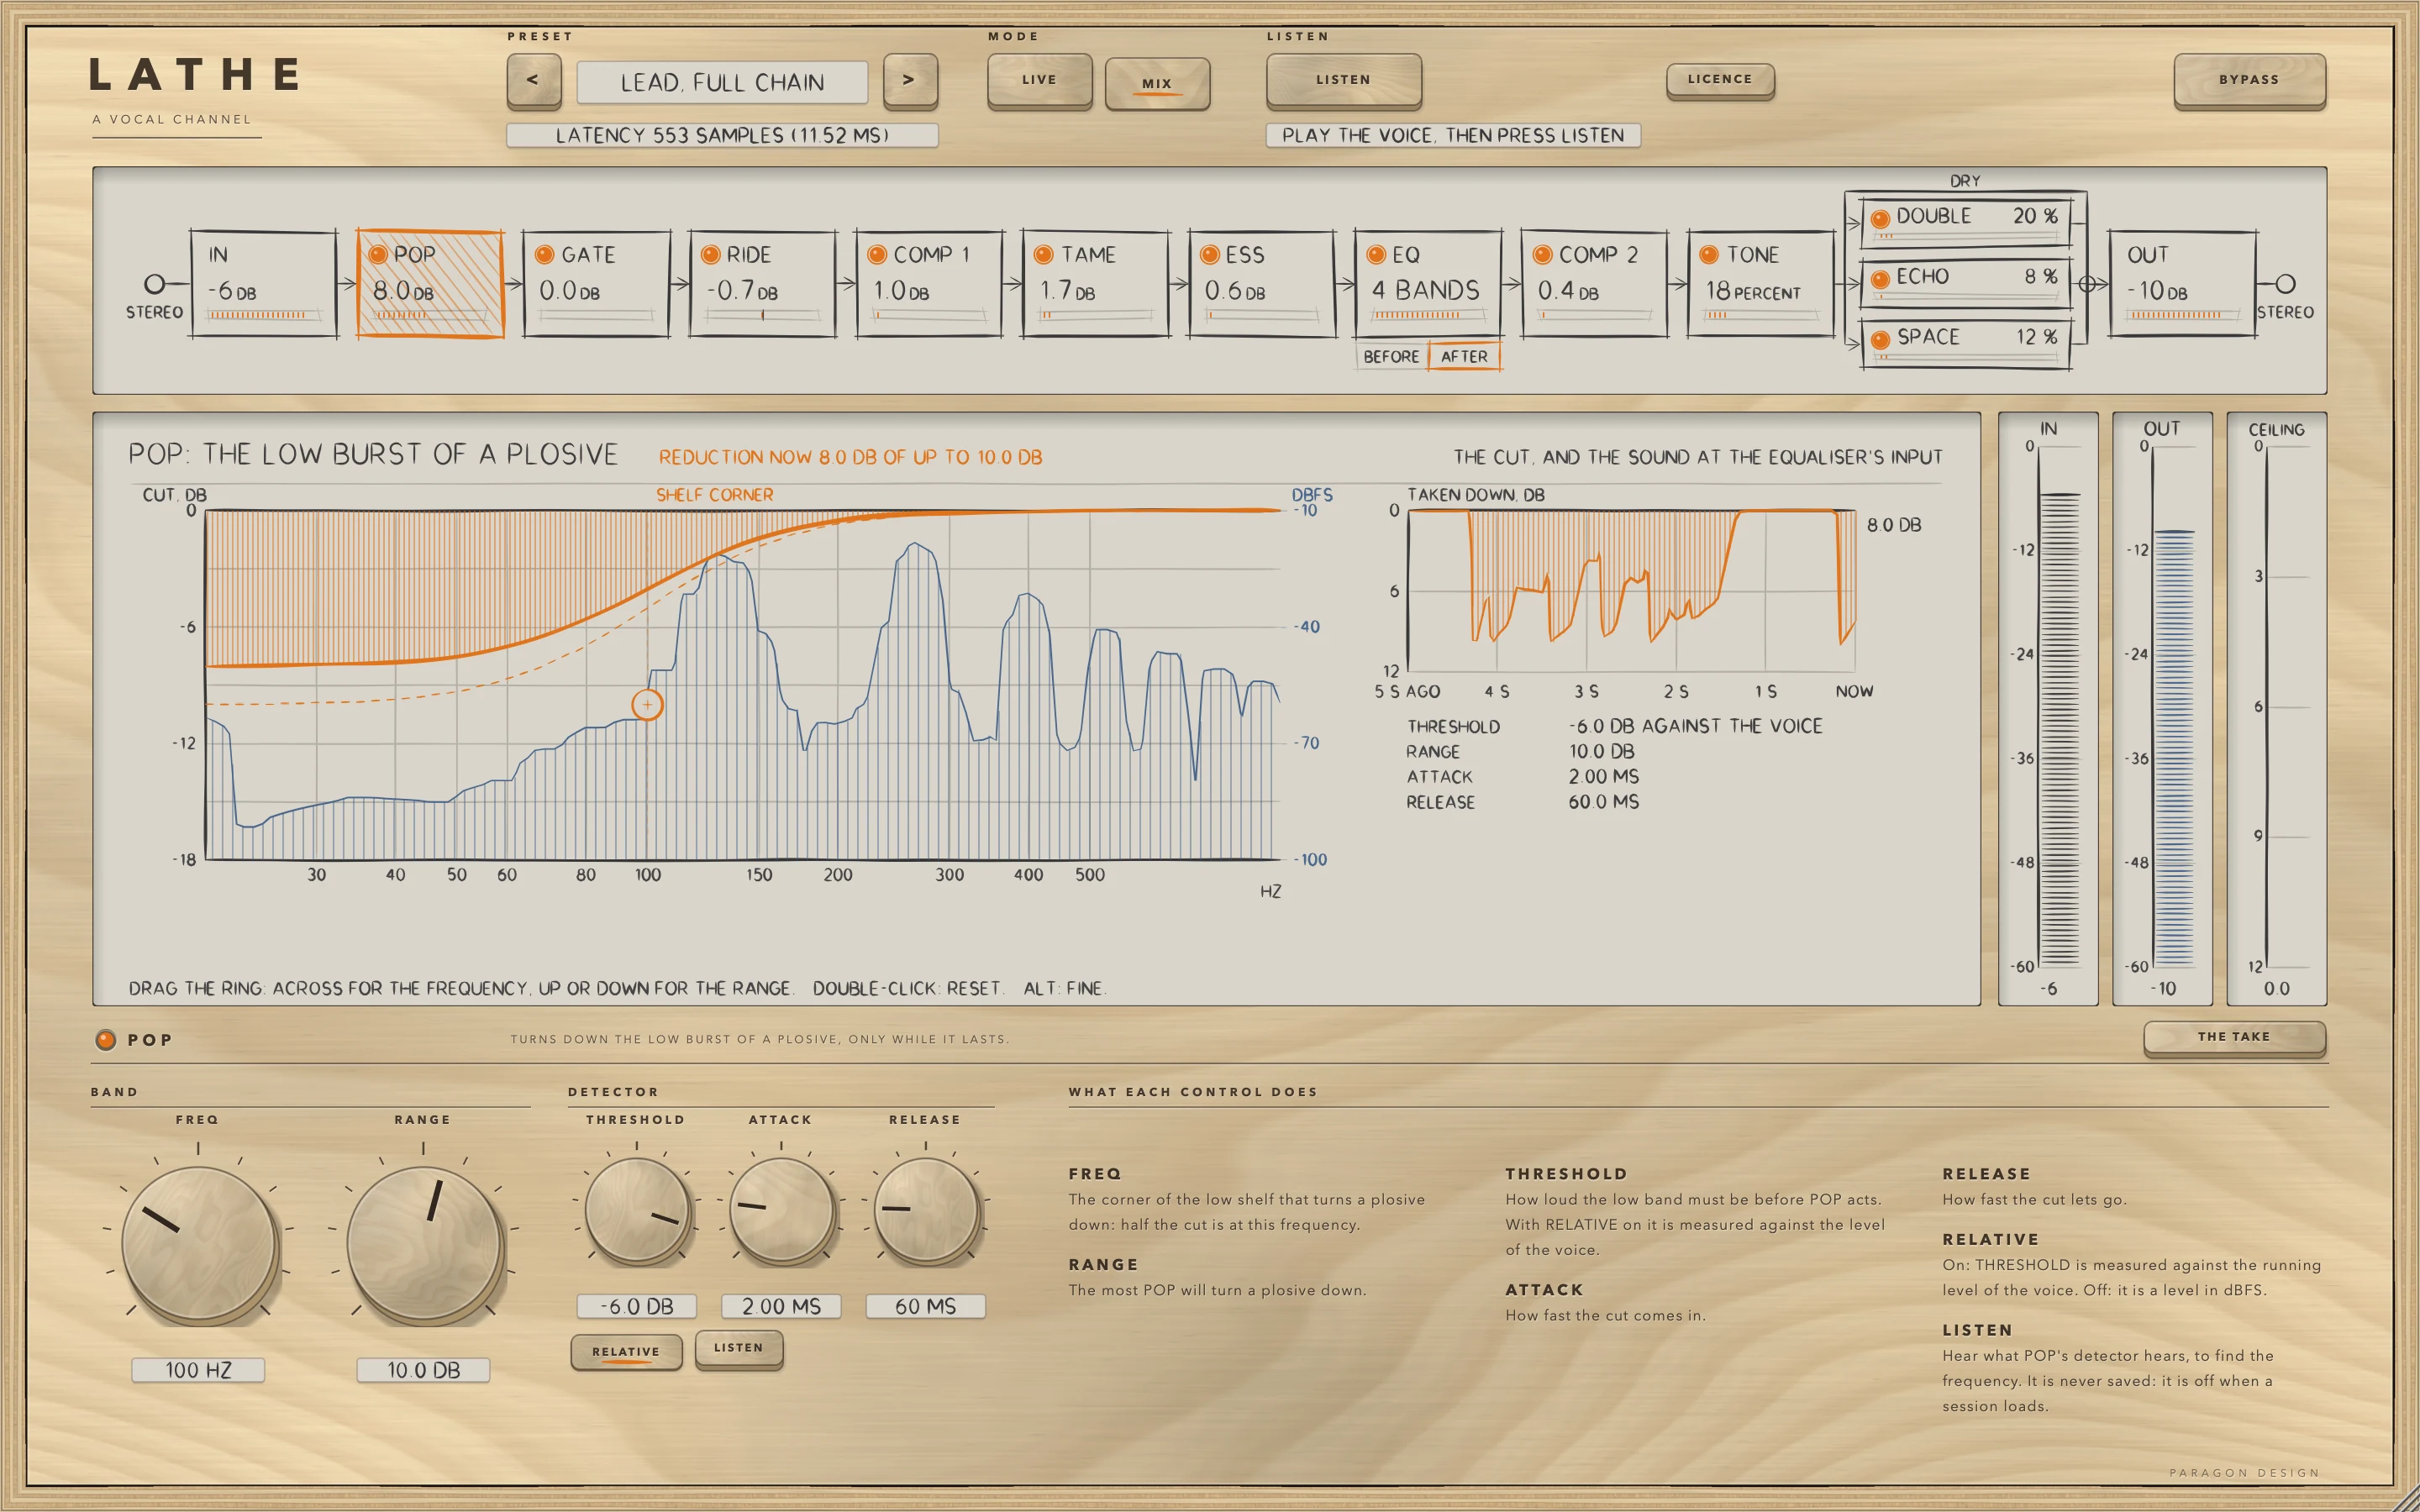Click the FREQ knob
The image size is (2420, 1512).
coord(198,1243)
